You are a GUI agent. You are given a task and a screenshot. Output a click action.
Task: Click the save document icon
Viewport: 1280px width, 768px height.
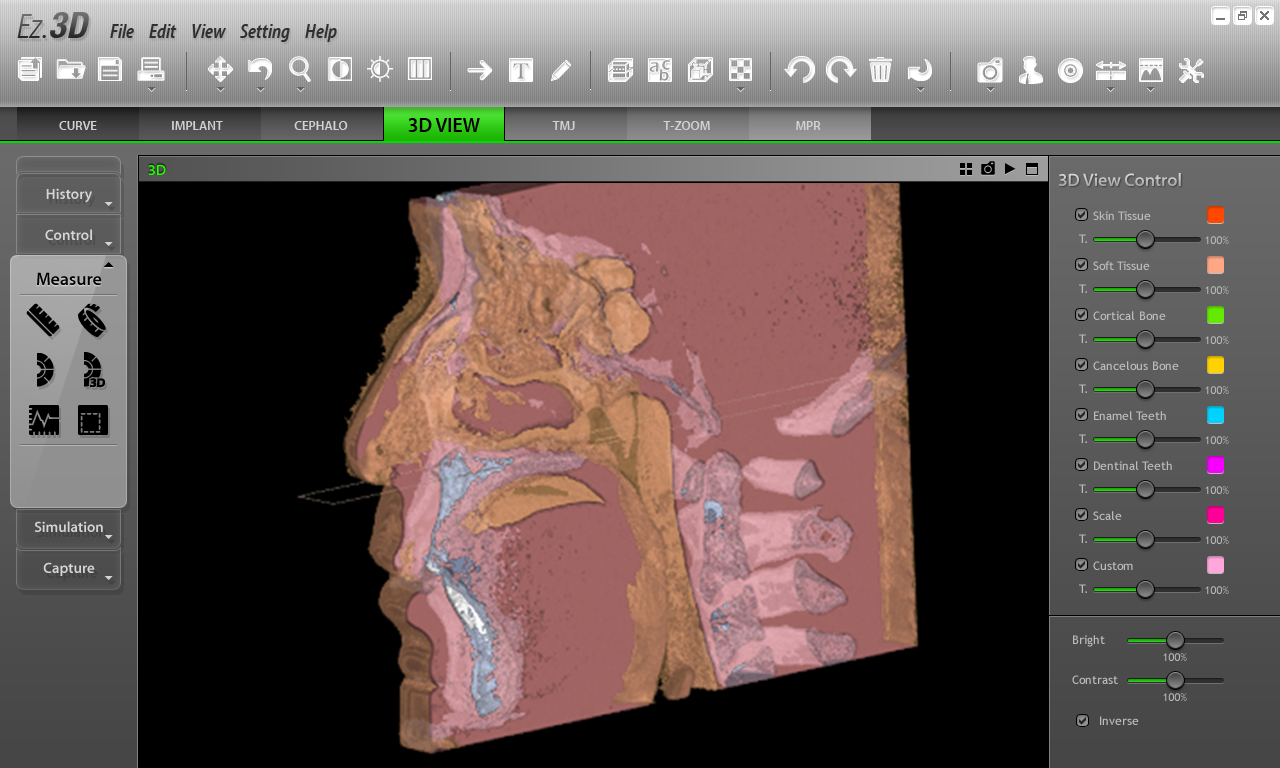(x=110, y=69)
